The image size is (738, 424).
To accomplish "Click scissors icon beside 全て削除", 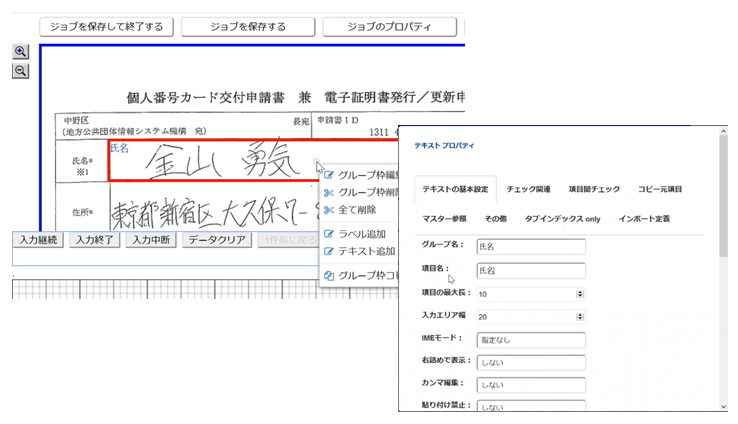I will point(329,210).
